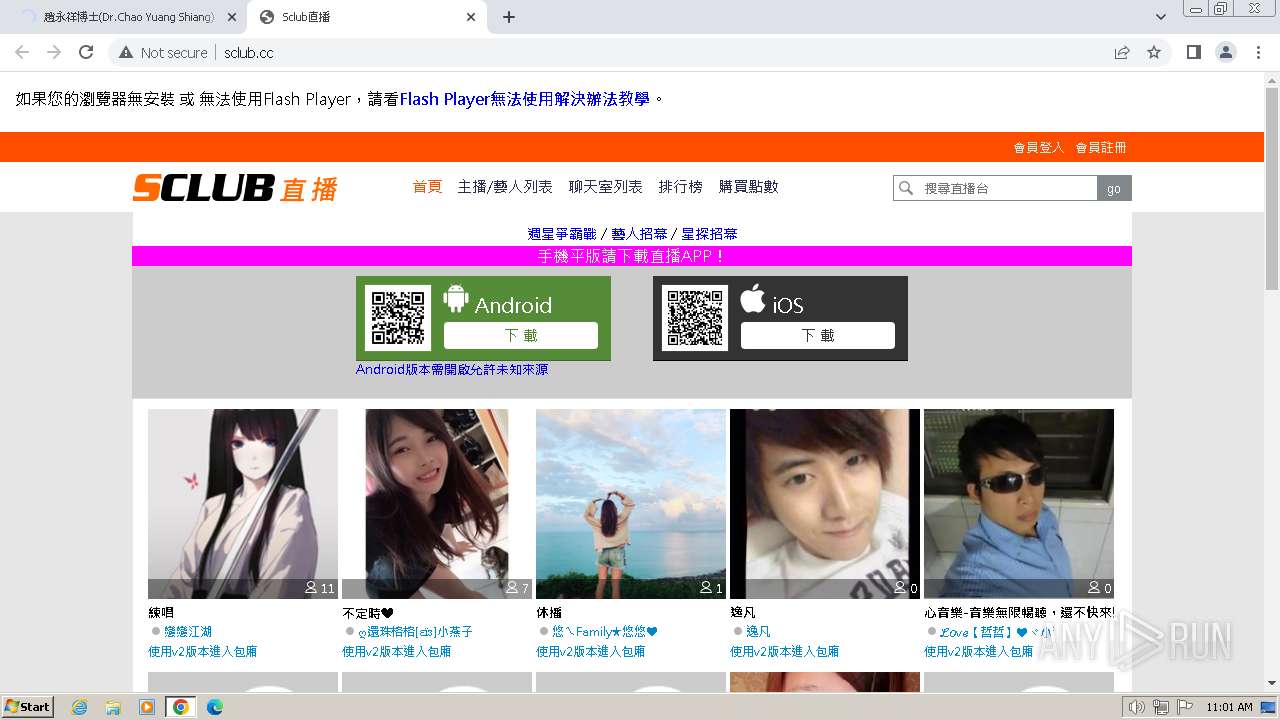Image resolution: width=1280 pixels, height=720 pixels.
Task: Click 使用v2版本進入包廂 under 練唱
Action: coord(202,651)
